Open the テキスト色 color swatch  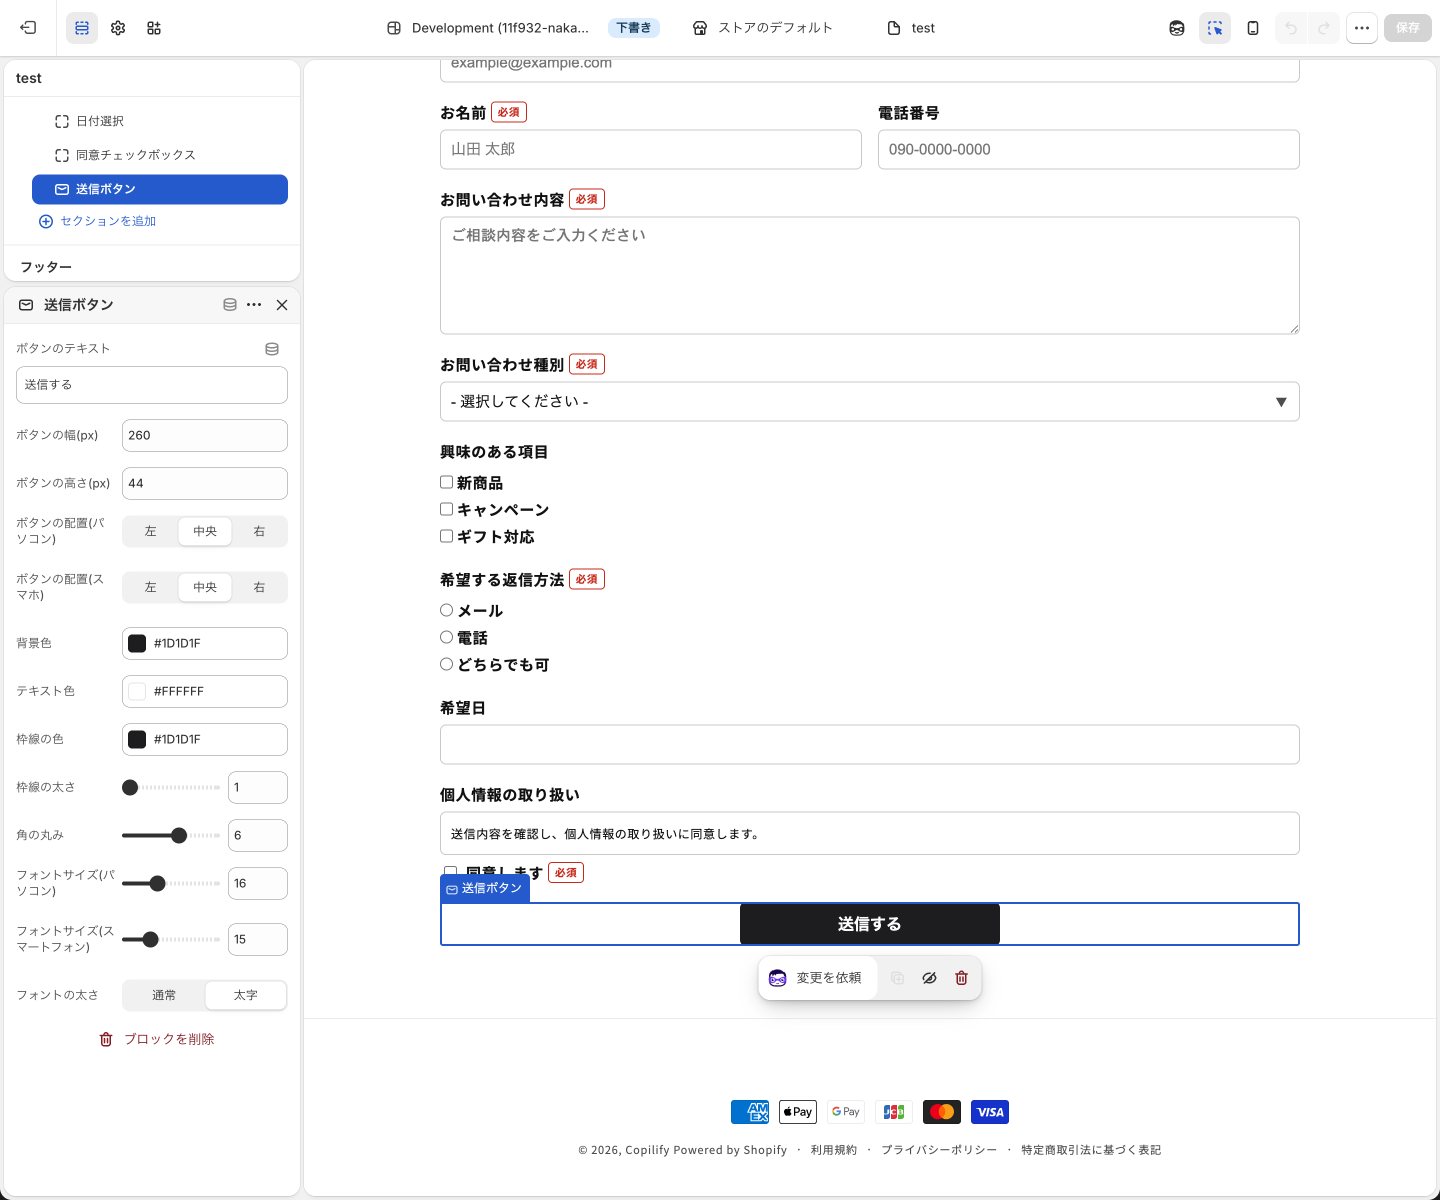click(x=137, y=691)
